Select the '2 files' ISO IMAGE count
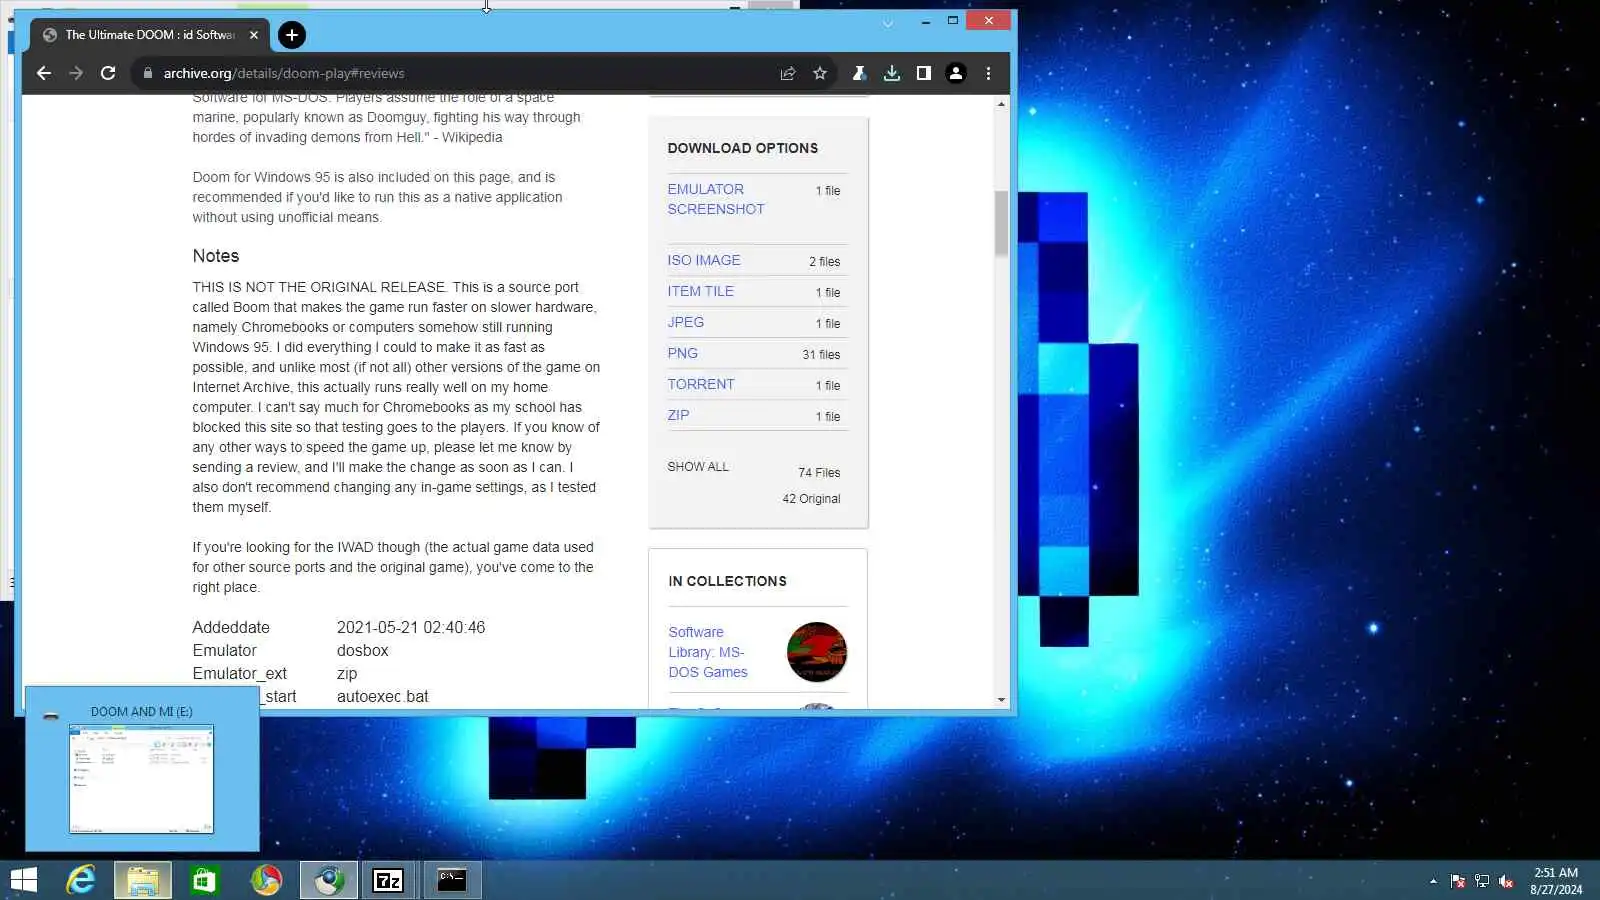The height and width of the screenshot is (900, 1600). click(x=825, y=261)
